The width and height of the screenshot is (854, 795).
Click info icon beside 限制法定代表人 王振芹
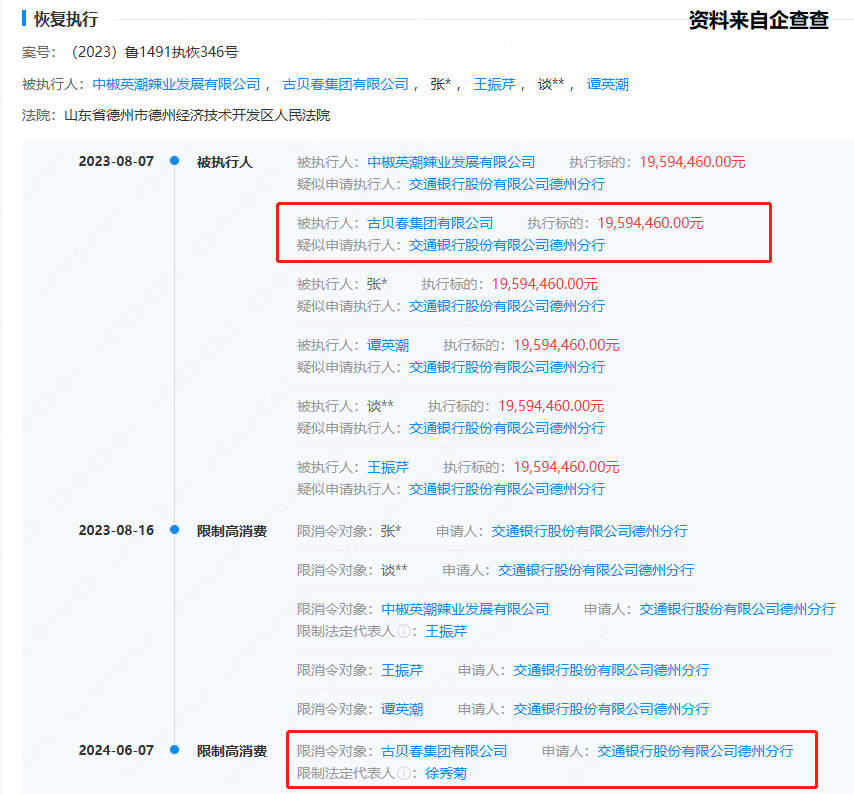pyautogui.click(x=404, y=632)
